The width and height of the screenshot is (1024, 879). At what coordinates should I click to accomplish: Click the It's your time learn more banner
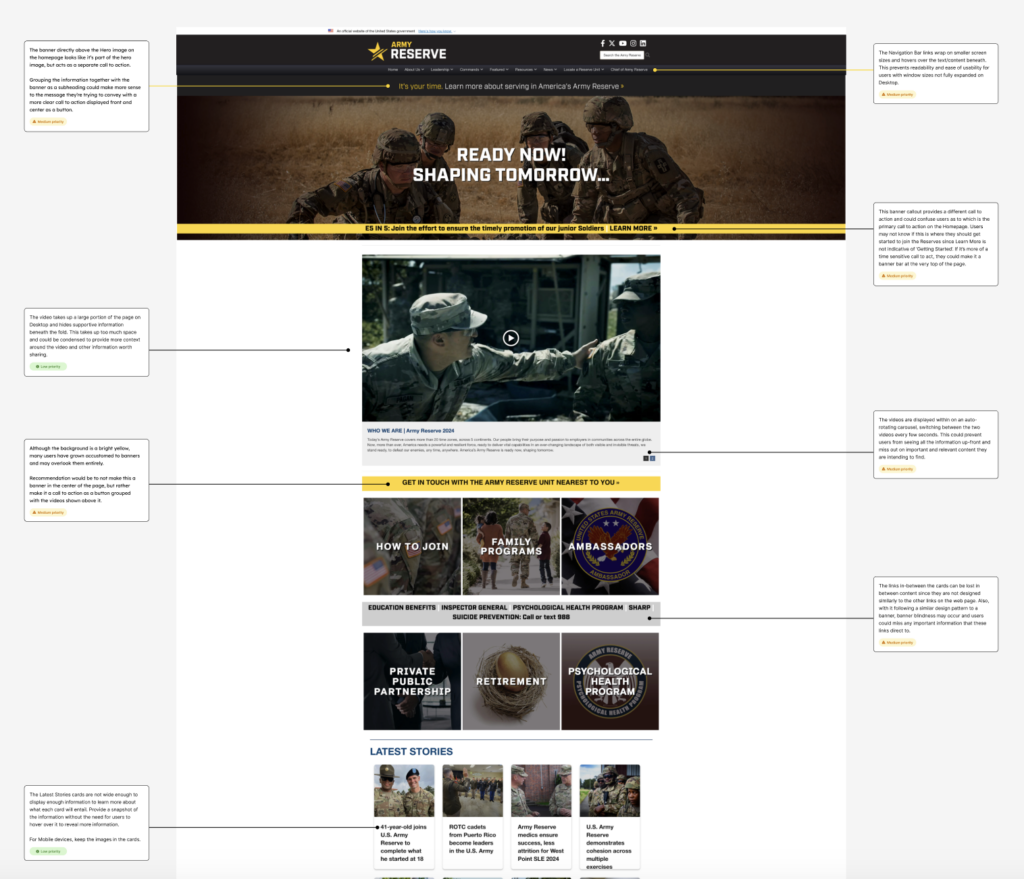click(x=511, y=86)
